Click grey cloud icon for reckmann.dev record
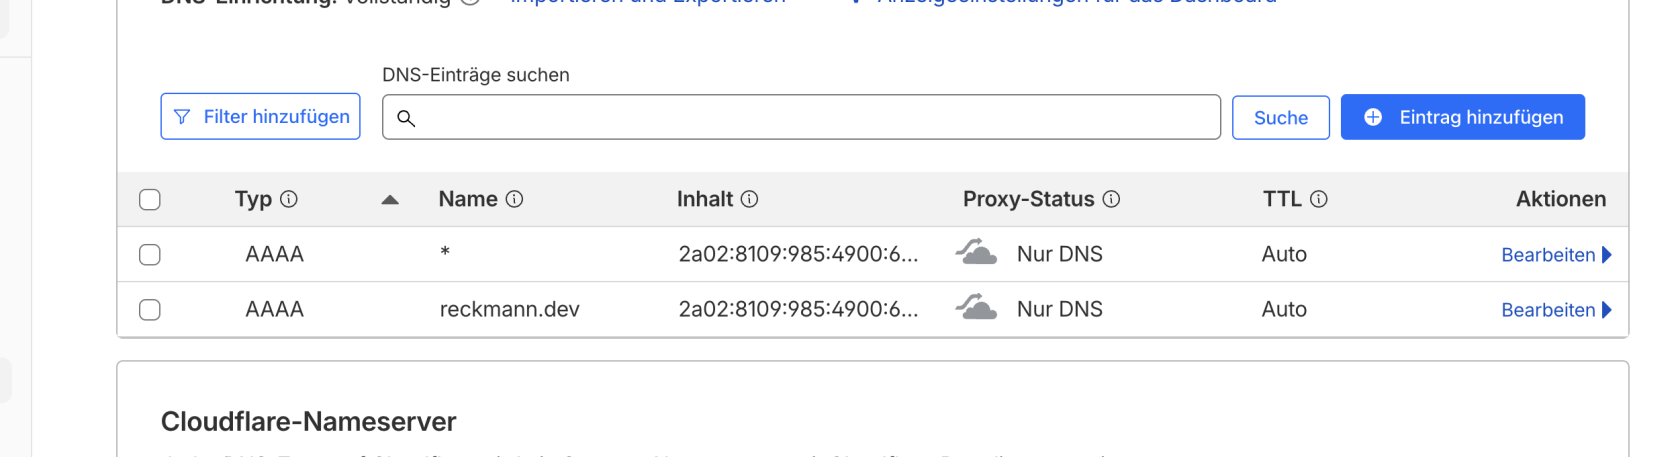Image resolution: width=1680 pixels, height=457 pixels. [x=976, y=307]
